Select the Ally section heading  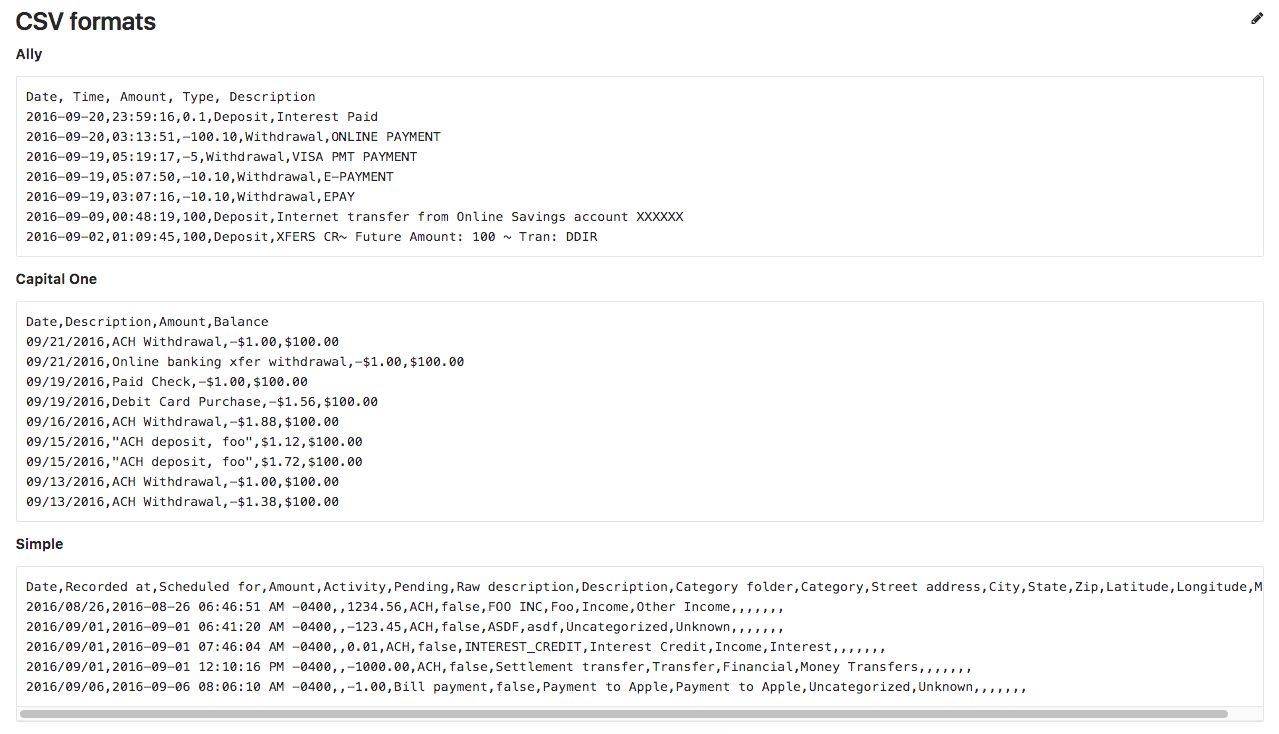coord(28,54)
